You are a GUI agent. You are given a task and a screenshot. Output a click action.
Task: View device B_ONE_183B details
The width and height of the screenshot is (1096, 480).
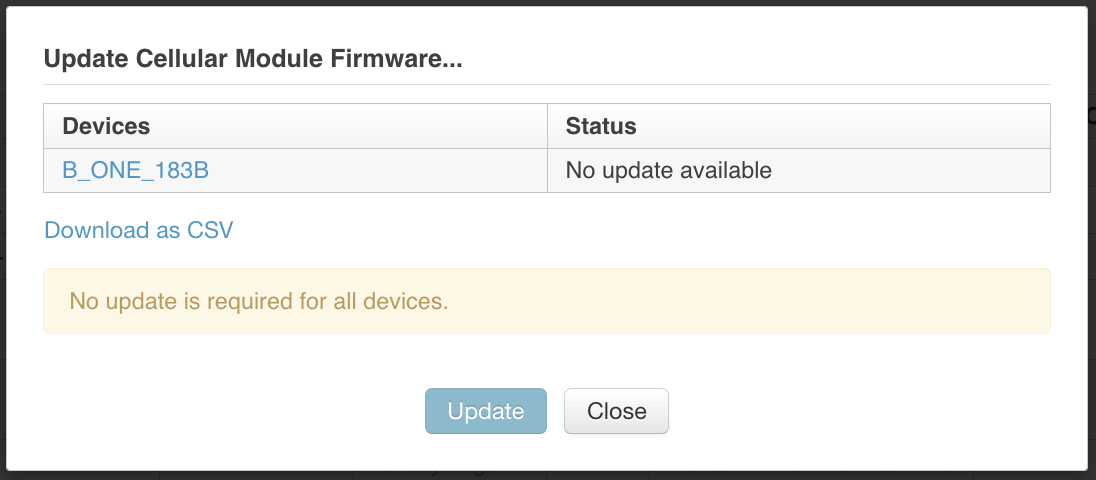(136, 170)
